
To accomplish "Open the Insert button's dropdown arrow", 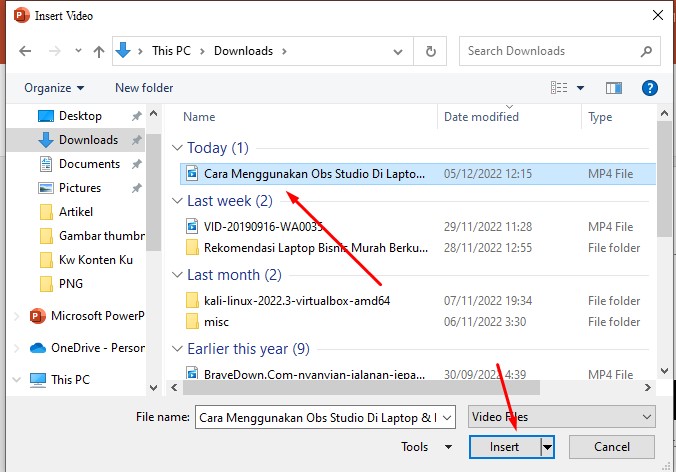I will [x=547, y=447].
